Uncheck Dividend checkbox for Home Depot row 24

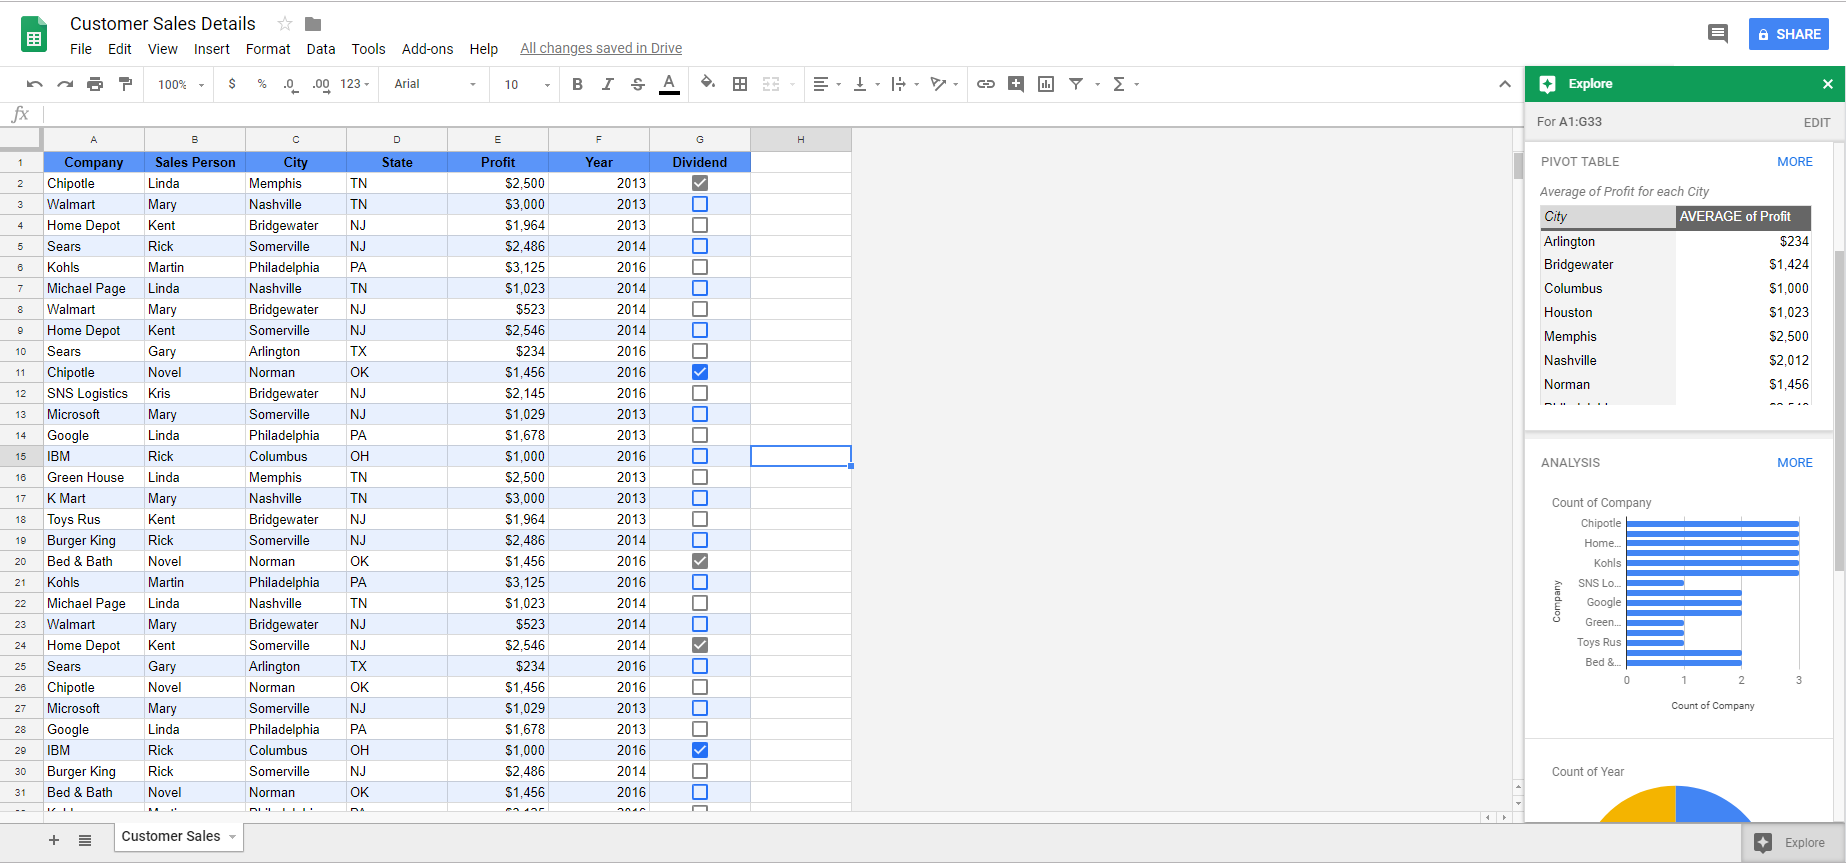pyautogui.click(x=700, y=645)
